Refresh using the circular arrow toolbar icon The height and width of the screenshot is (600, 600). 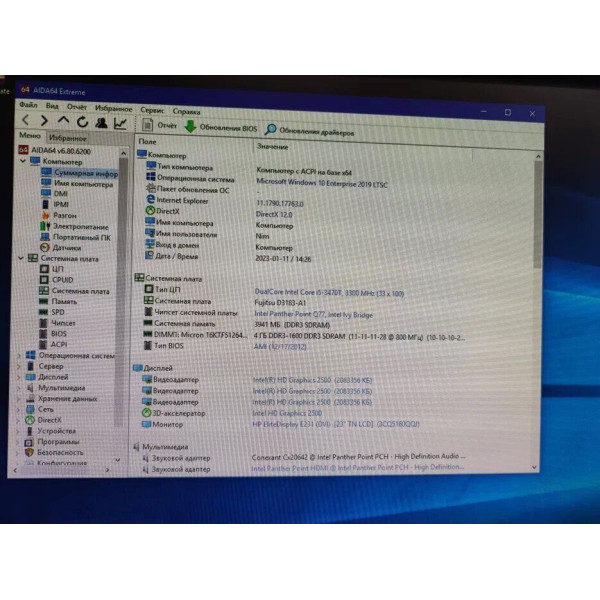coord(82,122)
